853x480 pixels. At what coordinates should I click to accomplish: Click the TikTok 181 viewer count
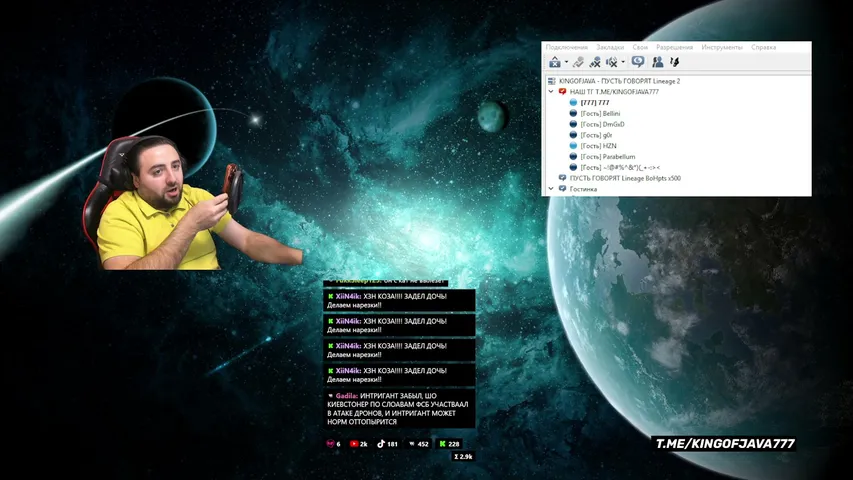point(392,444)
